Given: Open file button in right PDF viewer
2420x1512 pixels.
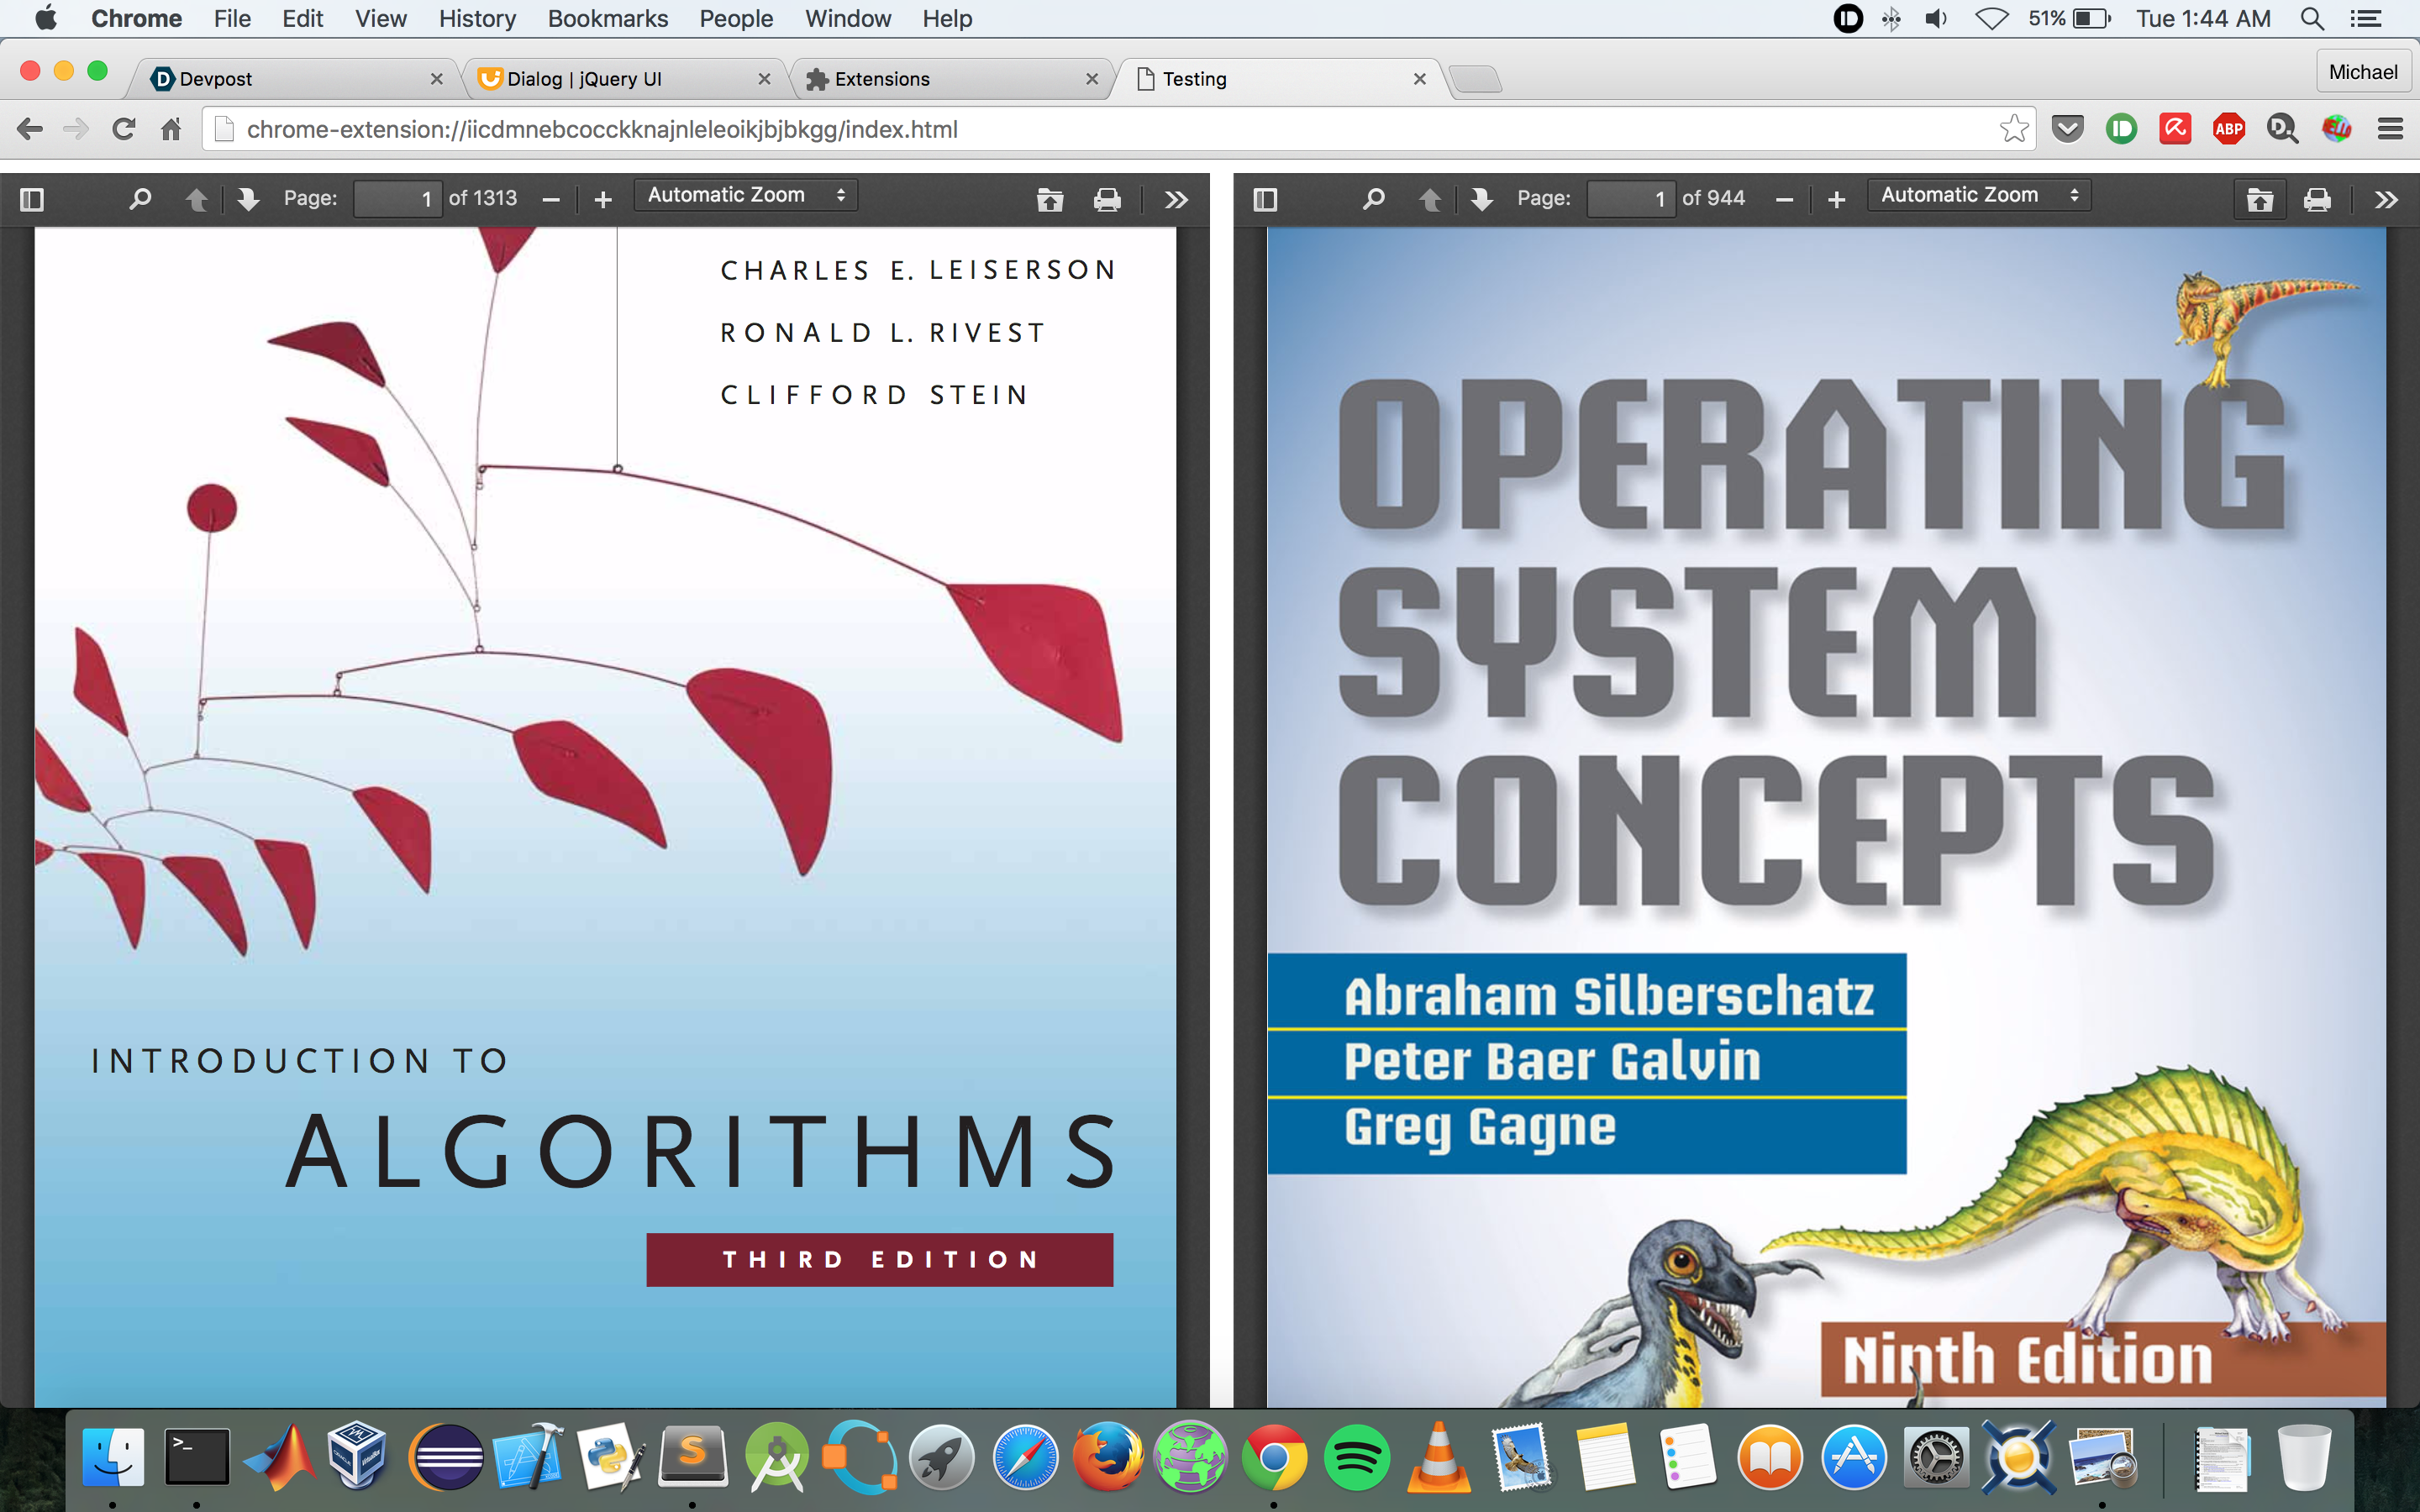Looking at the screenshot, I should [x=2260, y=200].
